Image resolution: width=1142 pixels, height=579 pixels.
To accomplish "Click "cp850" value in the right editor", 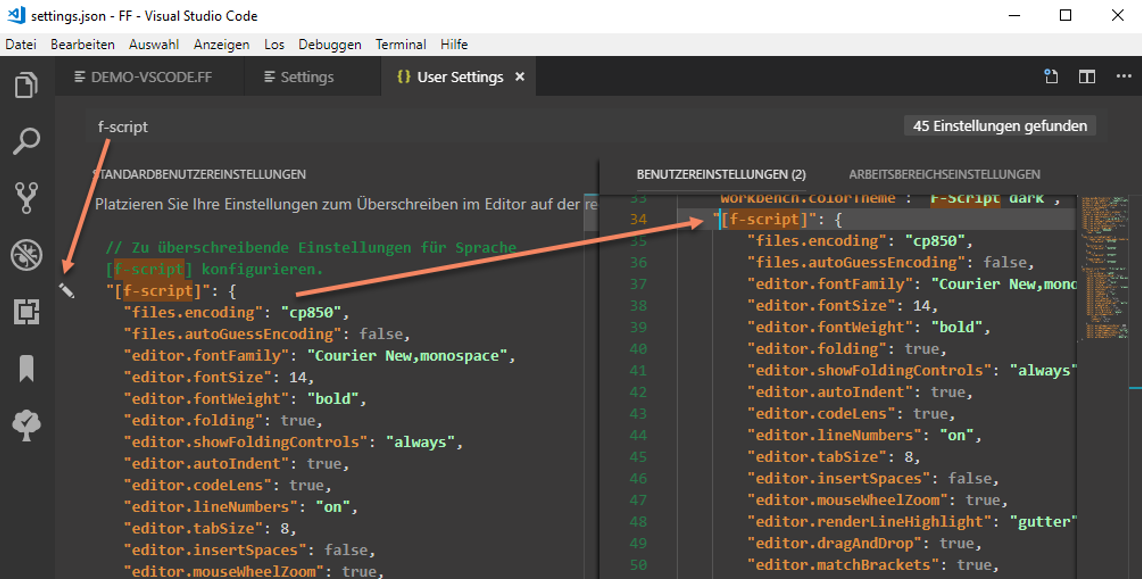I will point(935,241).
